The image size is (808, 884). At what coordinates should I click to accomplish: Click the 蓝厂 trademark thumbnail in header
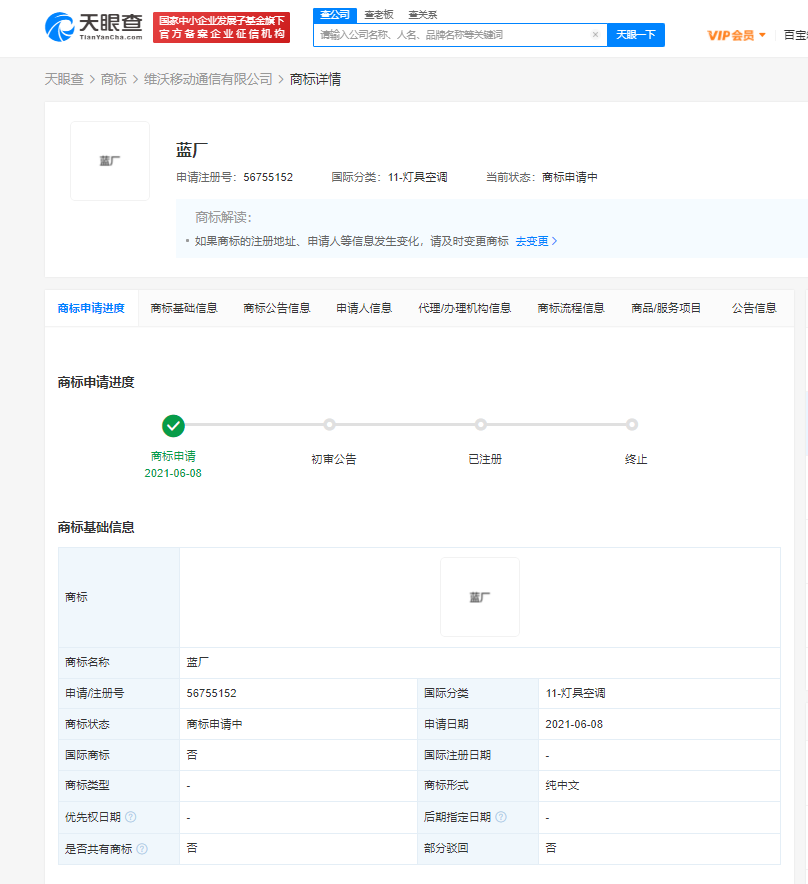coord(110,161)
